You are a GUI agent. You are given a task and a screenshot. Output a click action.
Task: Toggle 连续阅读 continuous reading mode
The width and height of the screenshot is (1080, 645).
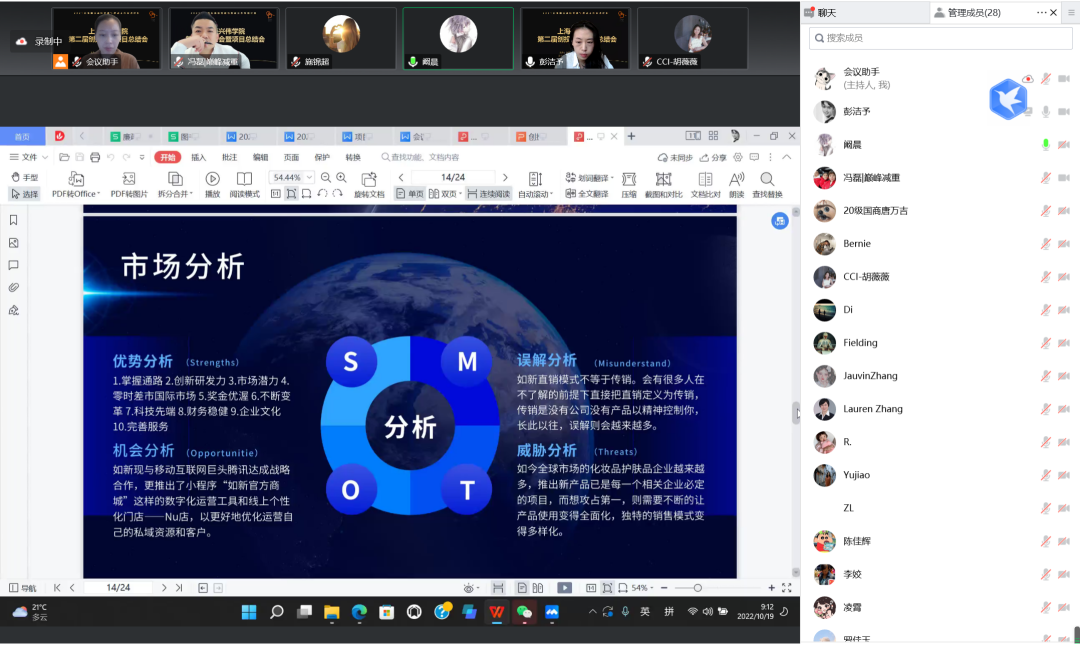[488, 194]
